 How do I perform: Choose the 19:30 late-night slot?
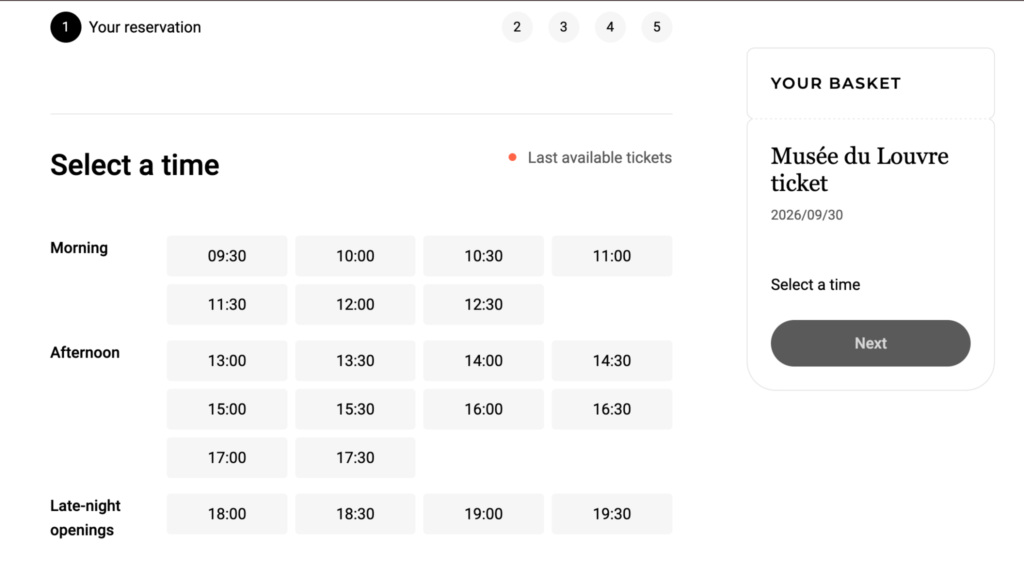coord(612,514)
